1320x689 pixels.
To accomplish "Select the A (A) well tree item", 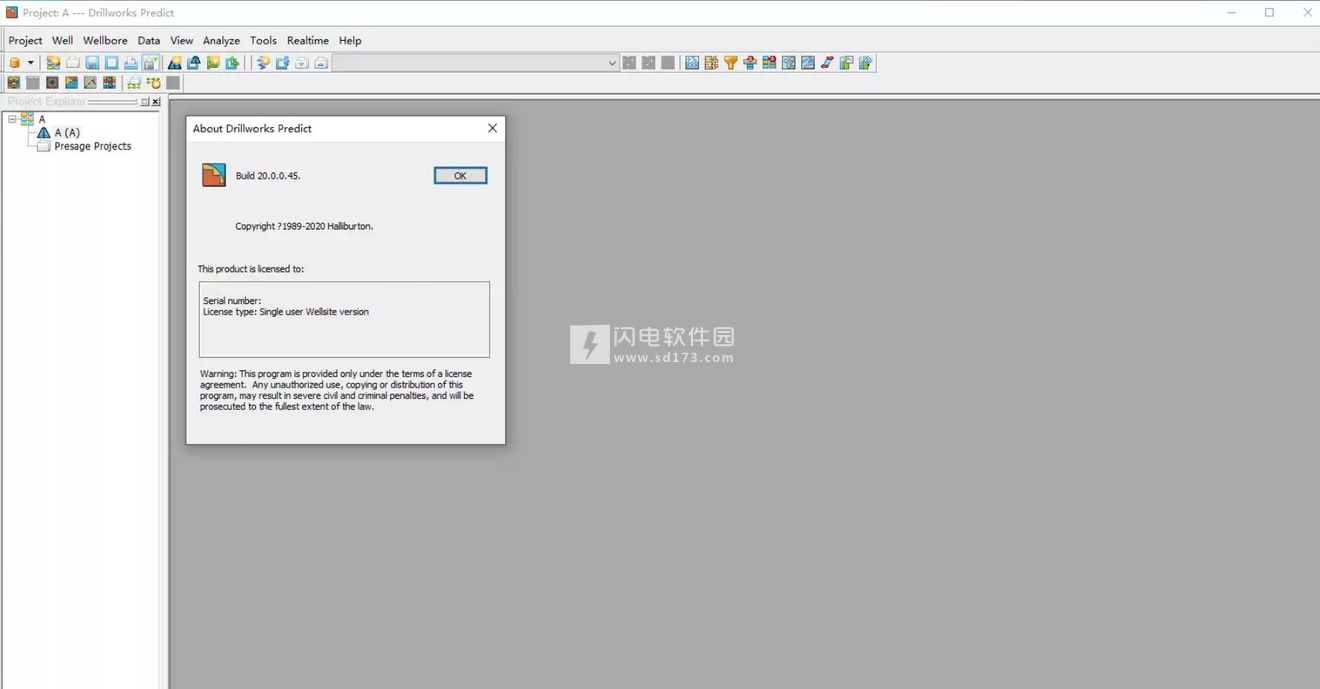I will tap(67, 133).
